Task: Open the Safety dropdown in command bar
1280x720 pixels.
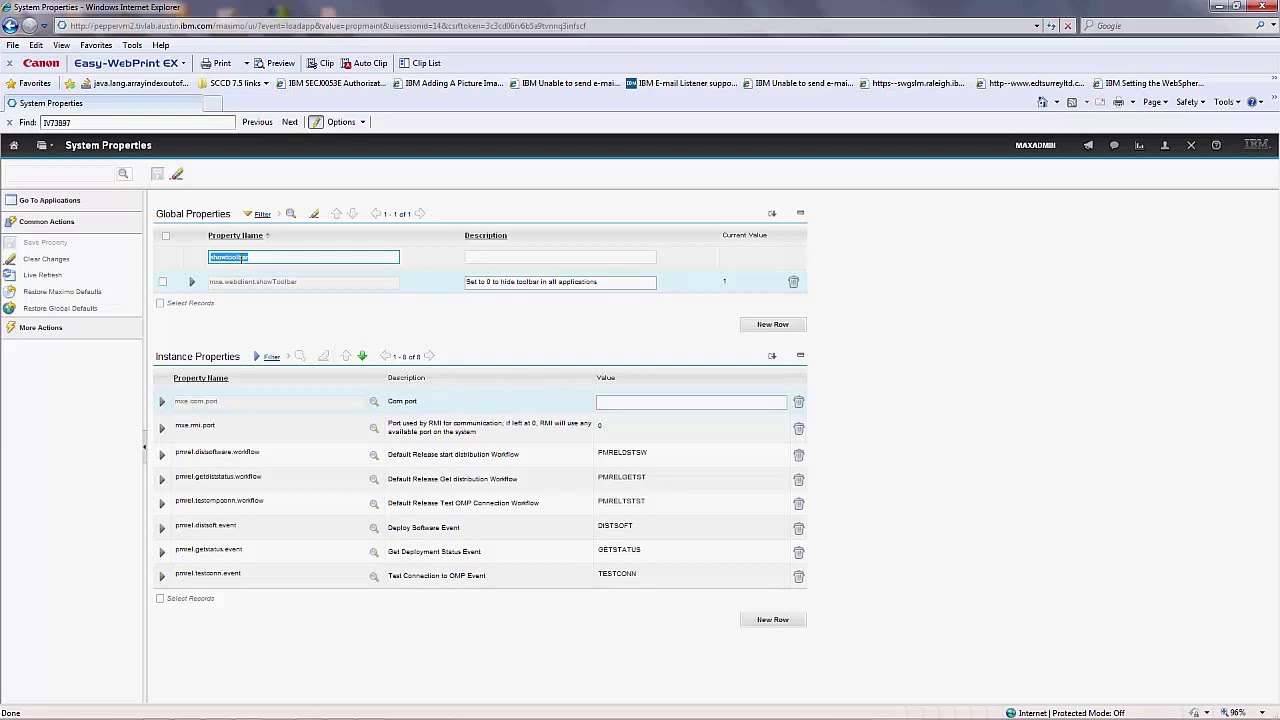Action: click(1190, 102)
